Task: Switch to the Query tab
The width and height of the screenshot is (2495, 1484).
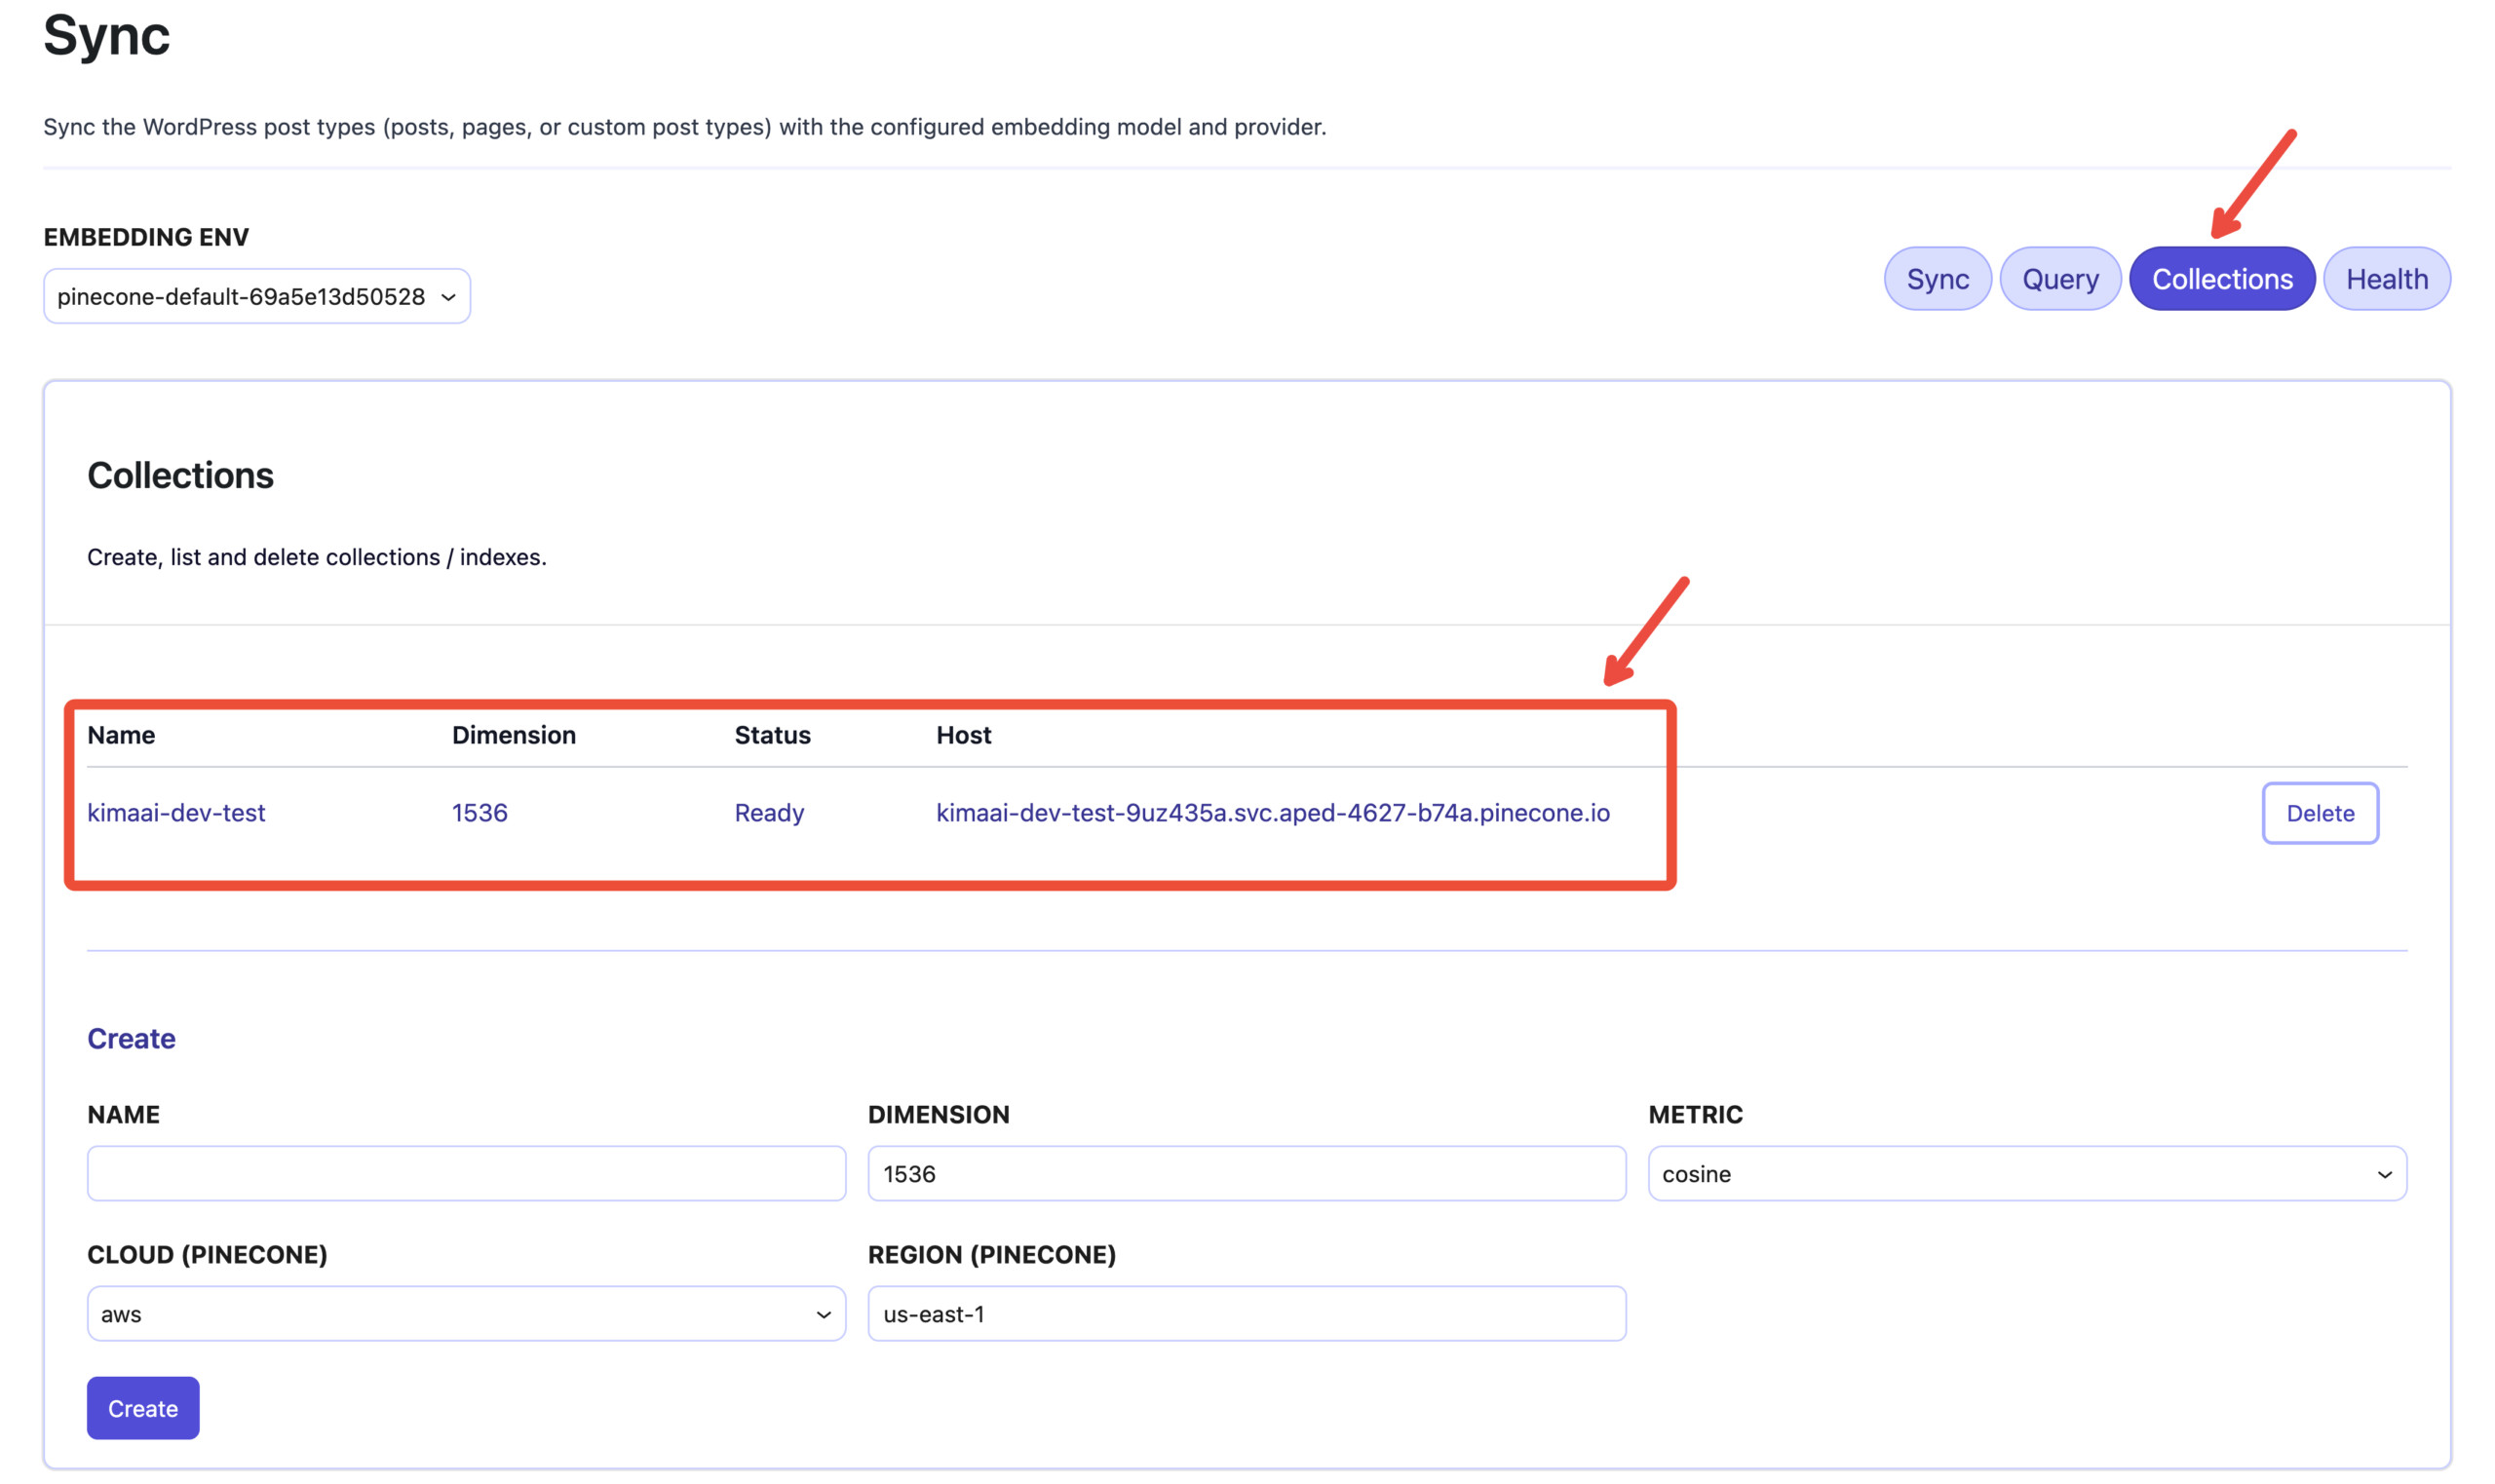Action: click(2060, 279)
